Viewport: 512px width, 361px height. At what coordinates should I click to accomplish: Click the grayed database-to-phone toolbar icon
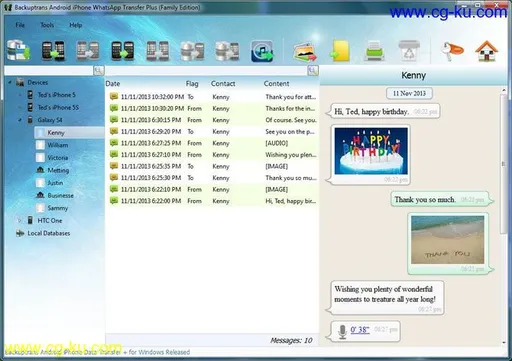click(192, 51)
